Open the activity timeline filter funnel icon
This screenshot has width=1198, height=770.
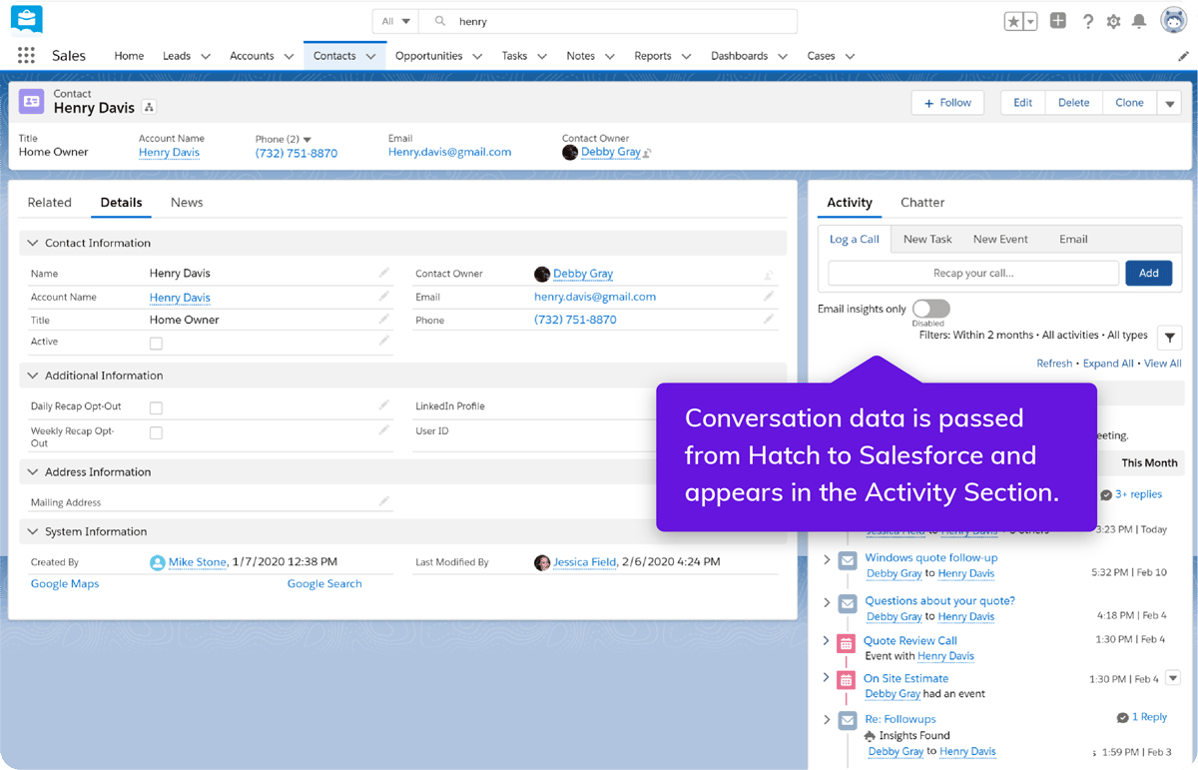pos(1169,337)
